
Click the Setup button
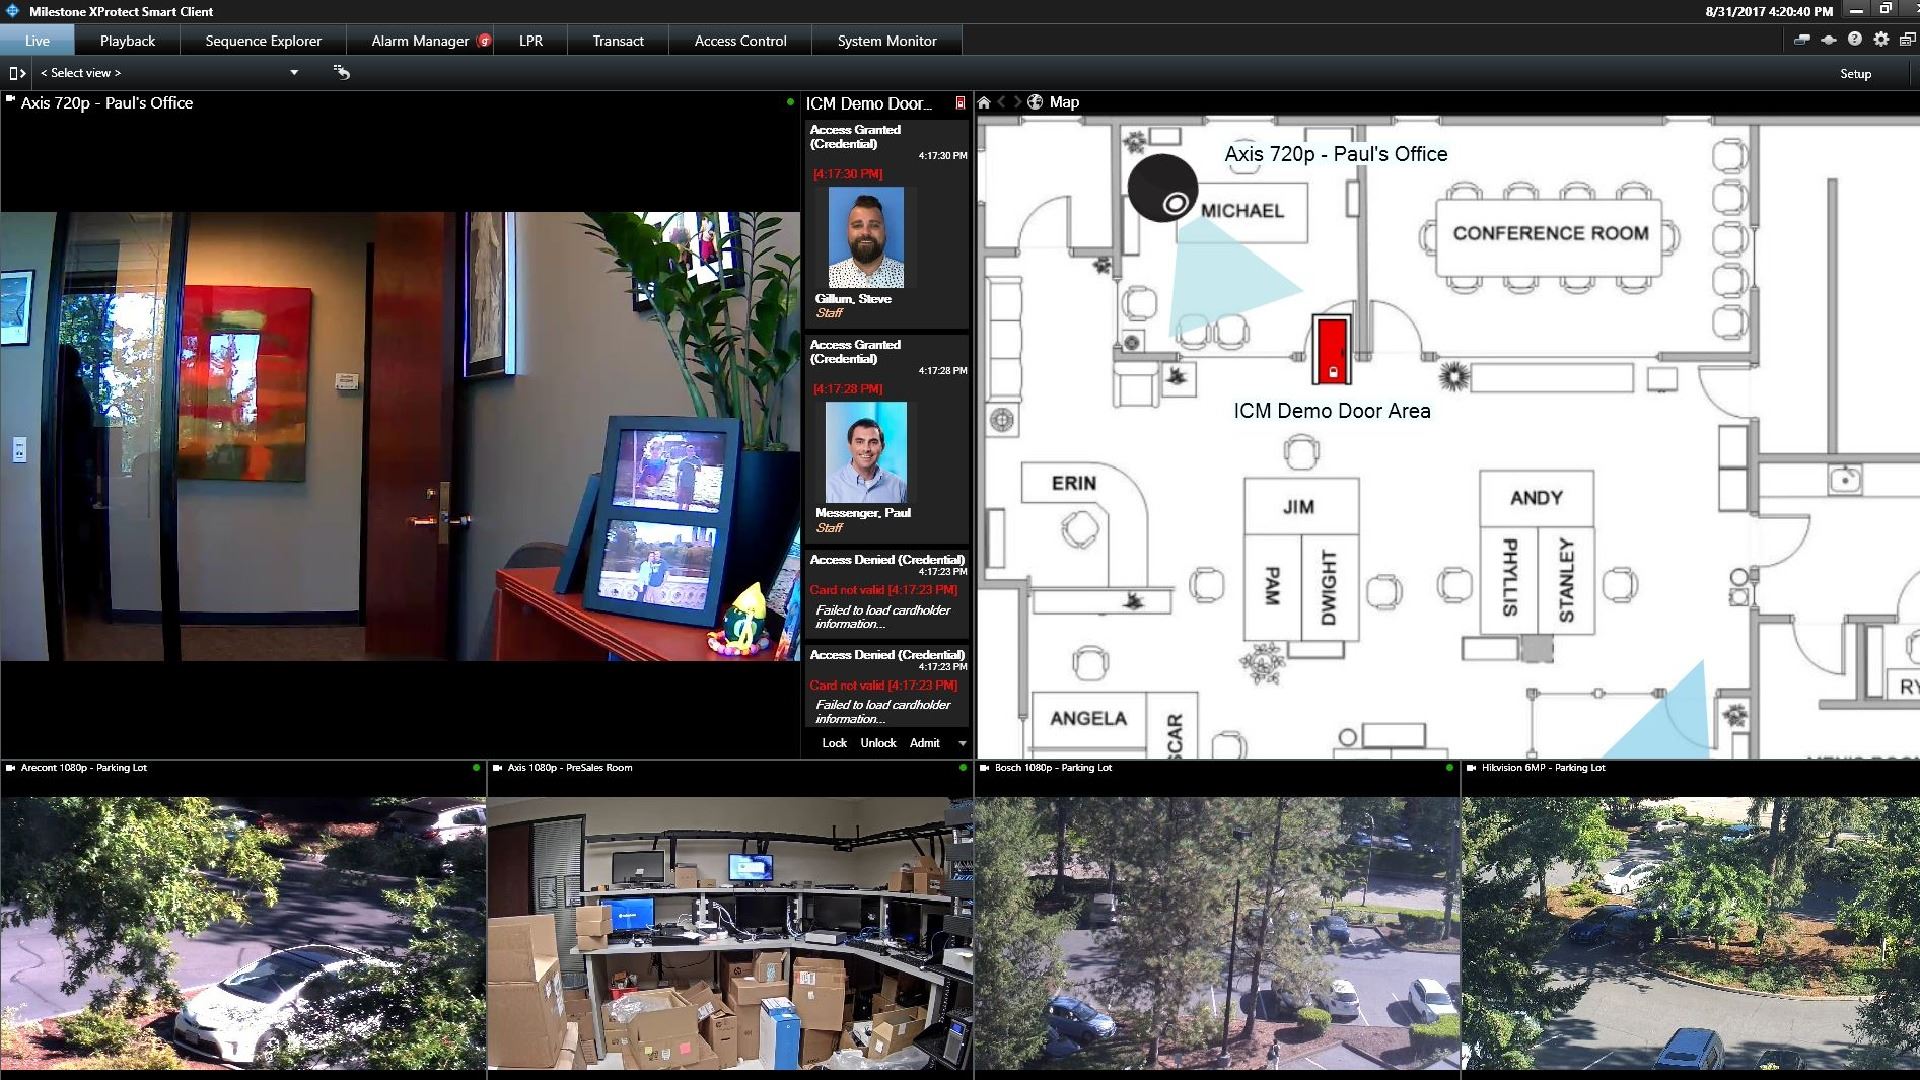coord(1855,74)
